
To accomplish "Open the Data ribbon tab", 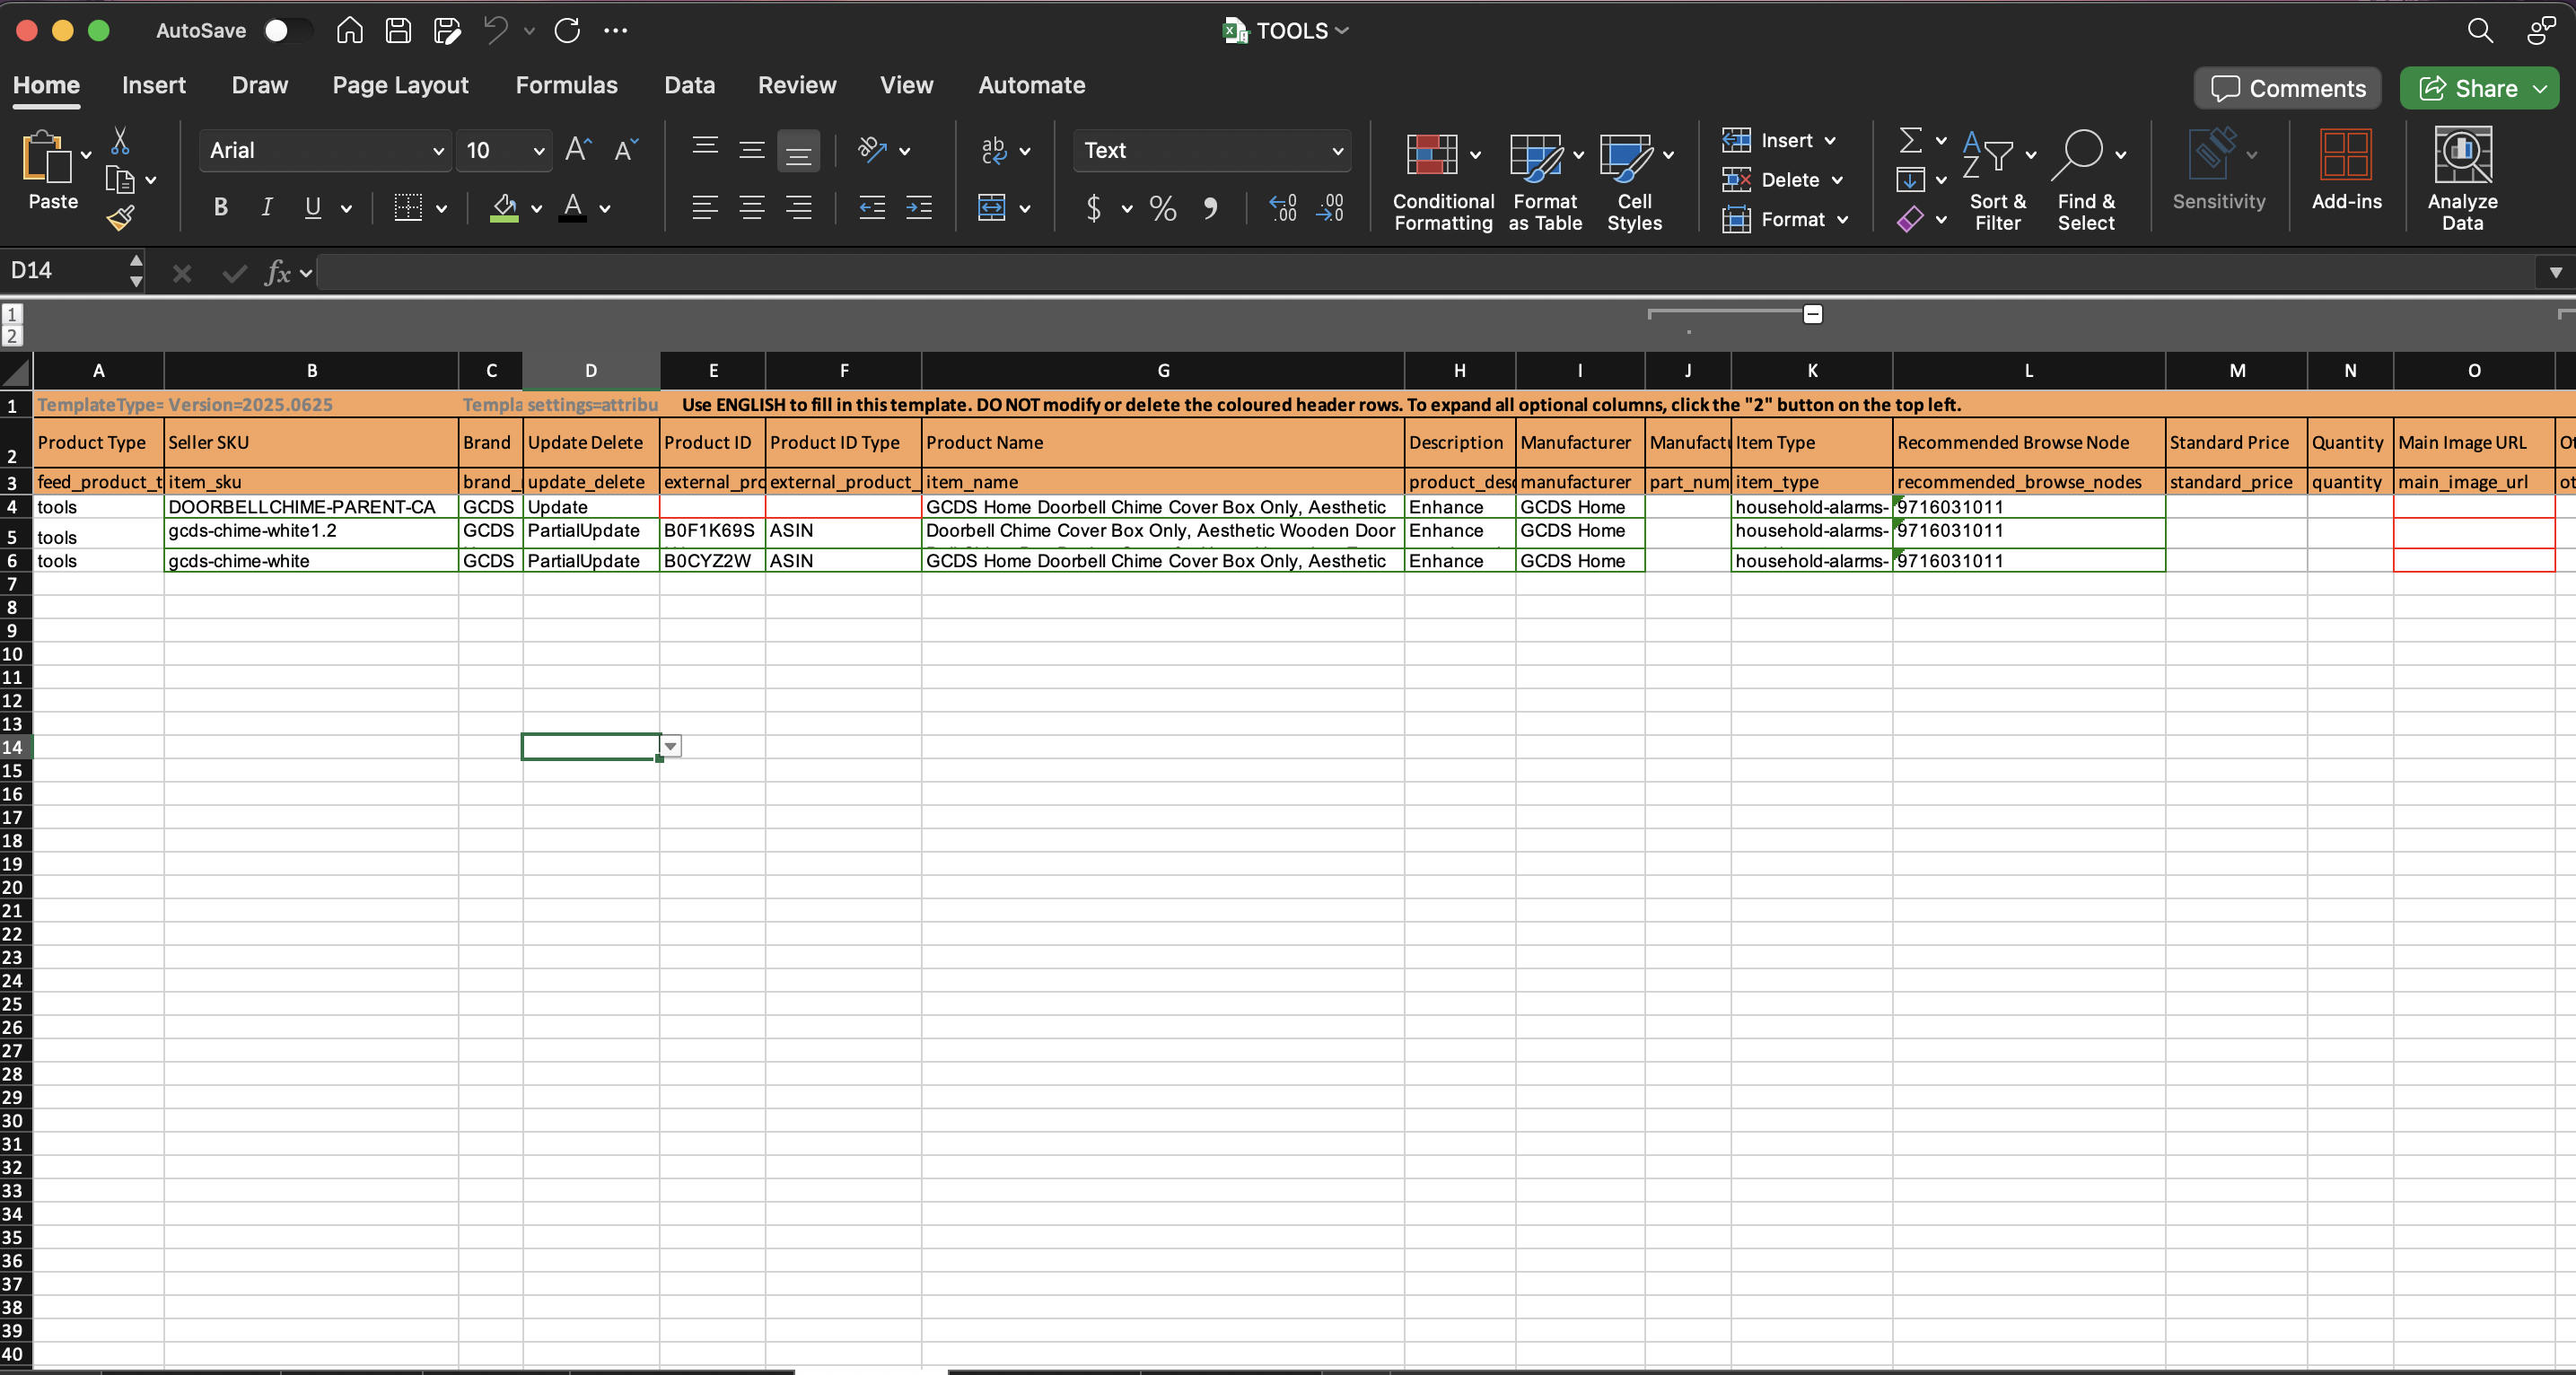I will (689, 85).
